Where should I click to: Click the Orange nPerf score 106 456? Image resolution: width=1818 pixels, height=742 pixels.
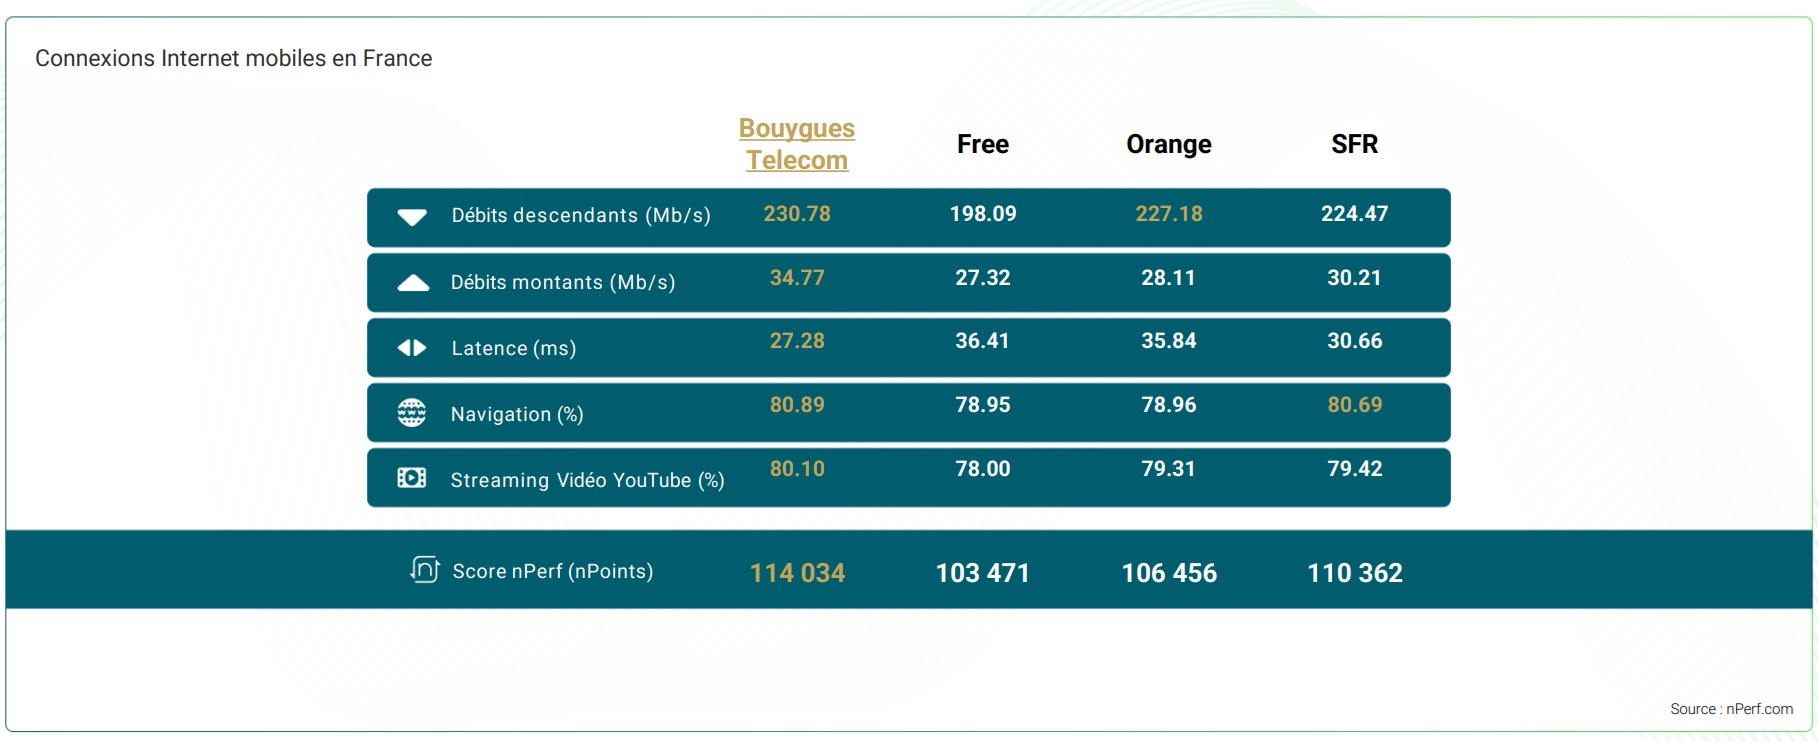(x=1169, y=573)
